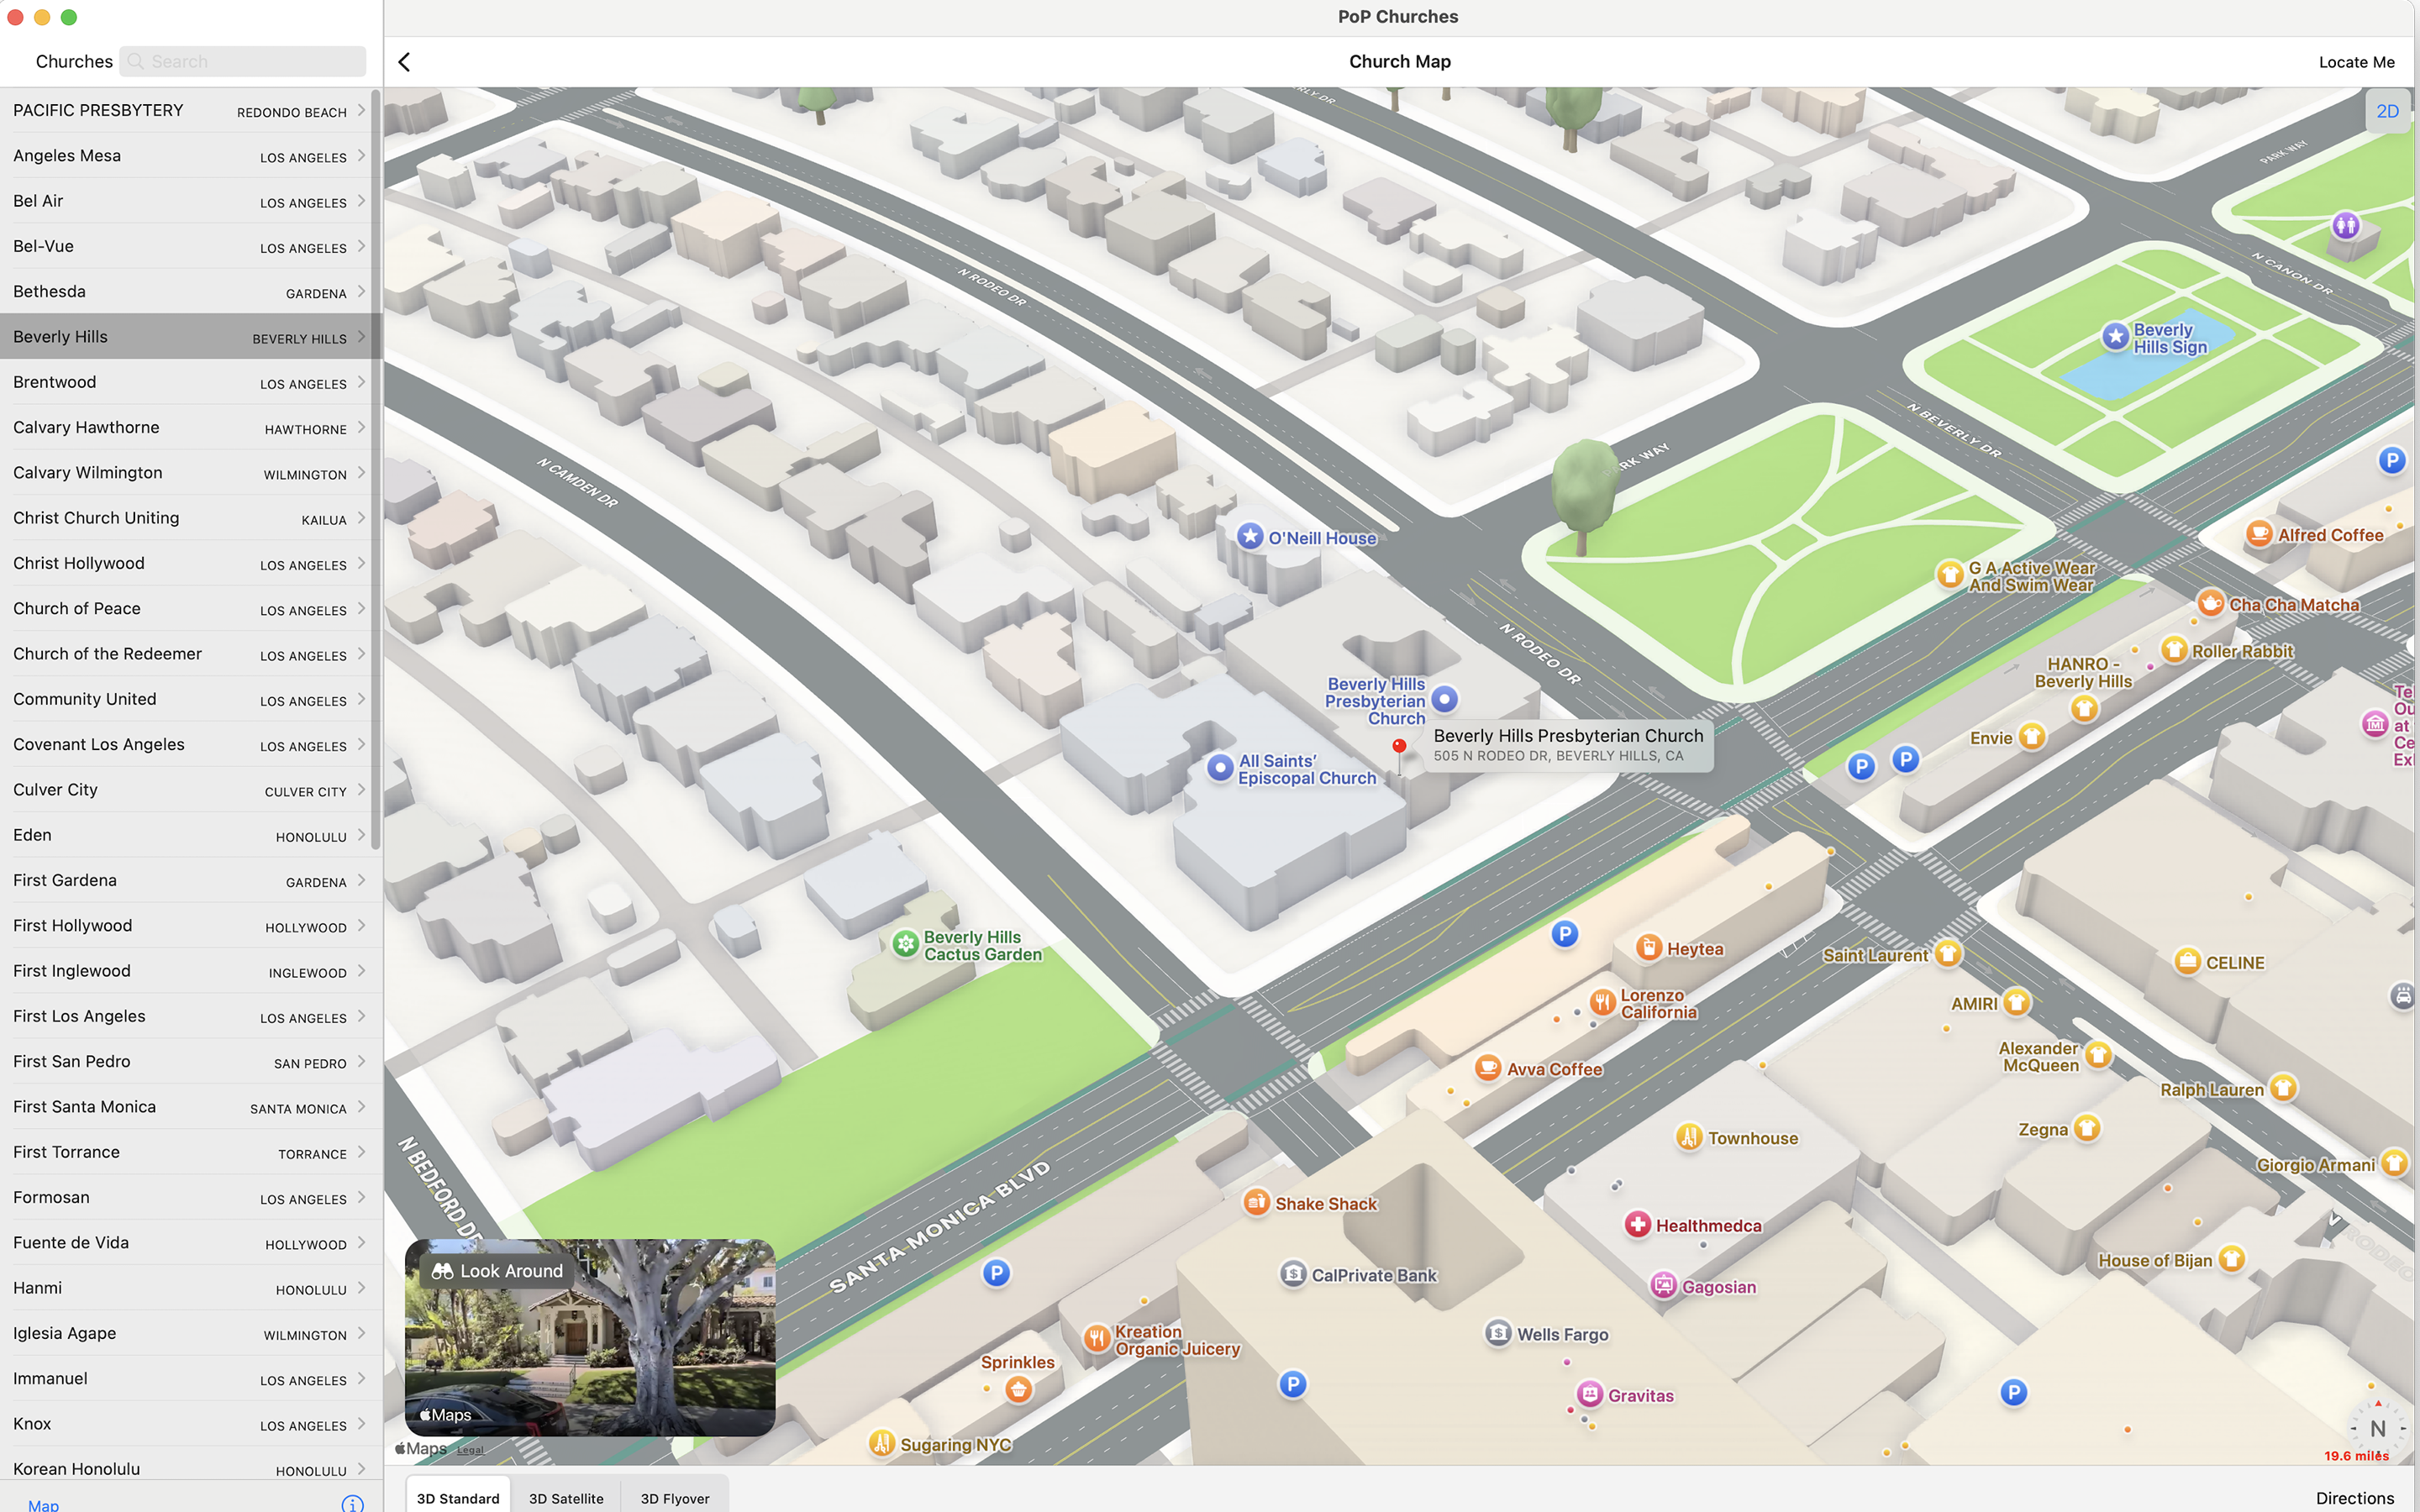
Task: Open the Bel Air row chevron
Action: (x=361, y=200)
